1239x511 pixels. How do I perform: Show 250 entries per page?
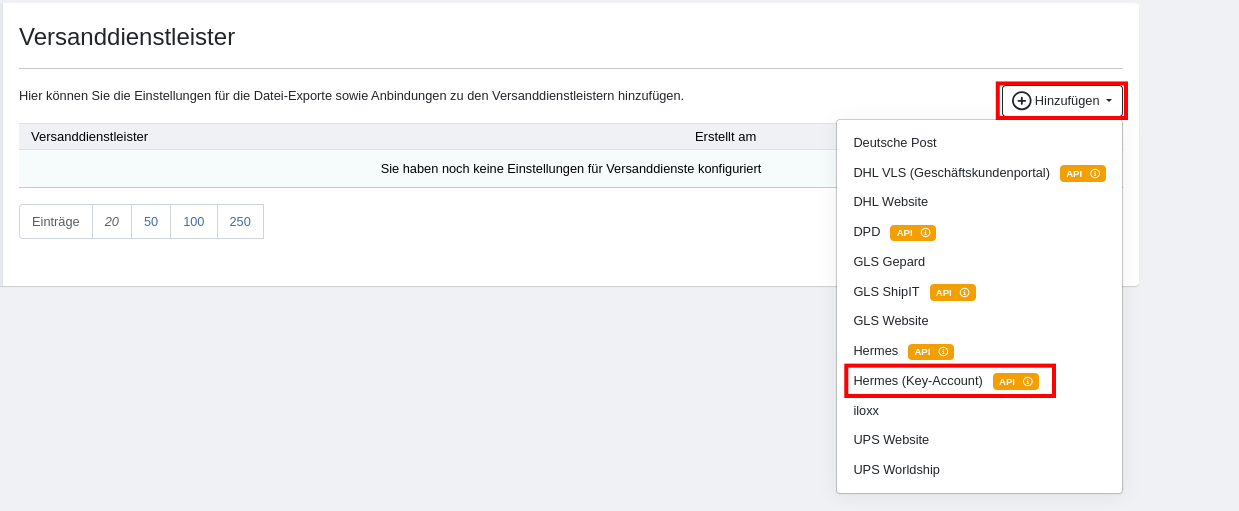[x=240, y=222]
